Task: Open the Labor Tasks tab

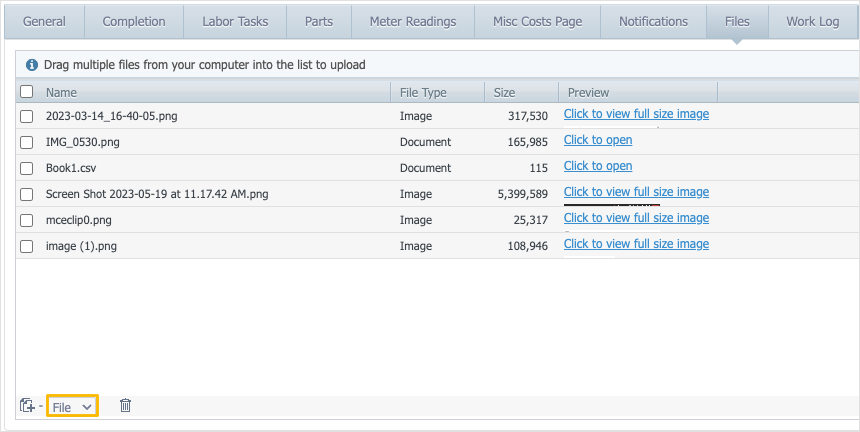Action: [x=235, y=21]
